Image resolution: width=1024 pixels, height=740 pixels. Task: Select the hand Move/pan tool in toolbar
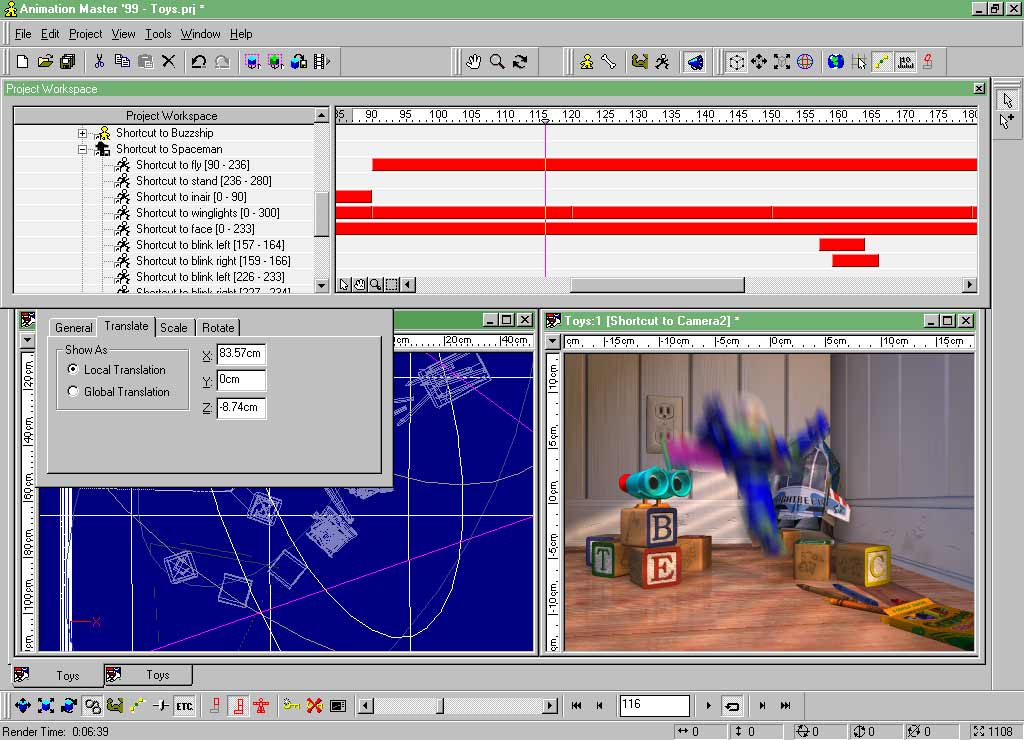click(x=474, y=62)
